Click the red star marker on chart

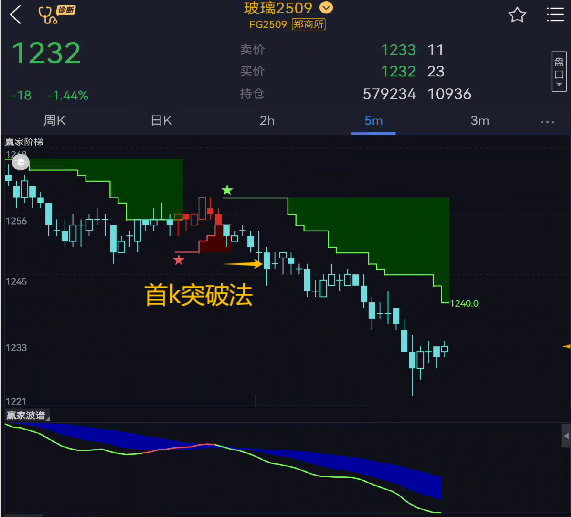pos(178,260)
